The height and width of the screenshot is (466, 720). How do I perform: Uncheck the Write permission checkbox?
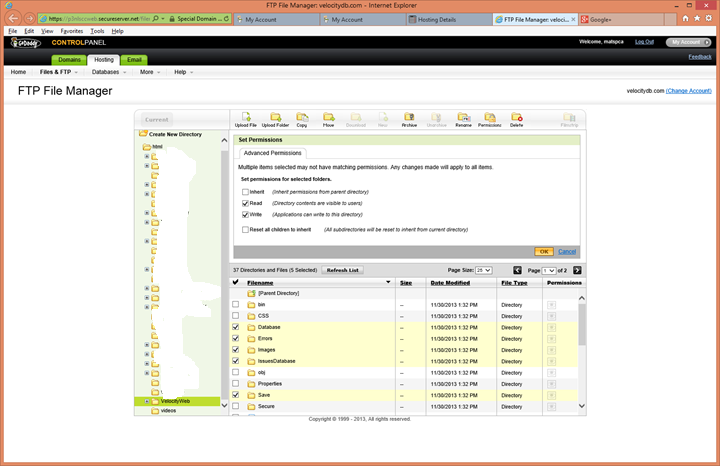245,214
